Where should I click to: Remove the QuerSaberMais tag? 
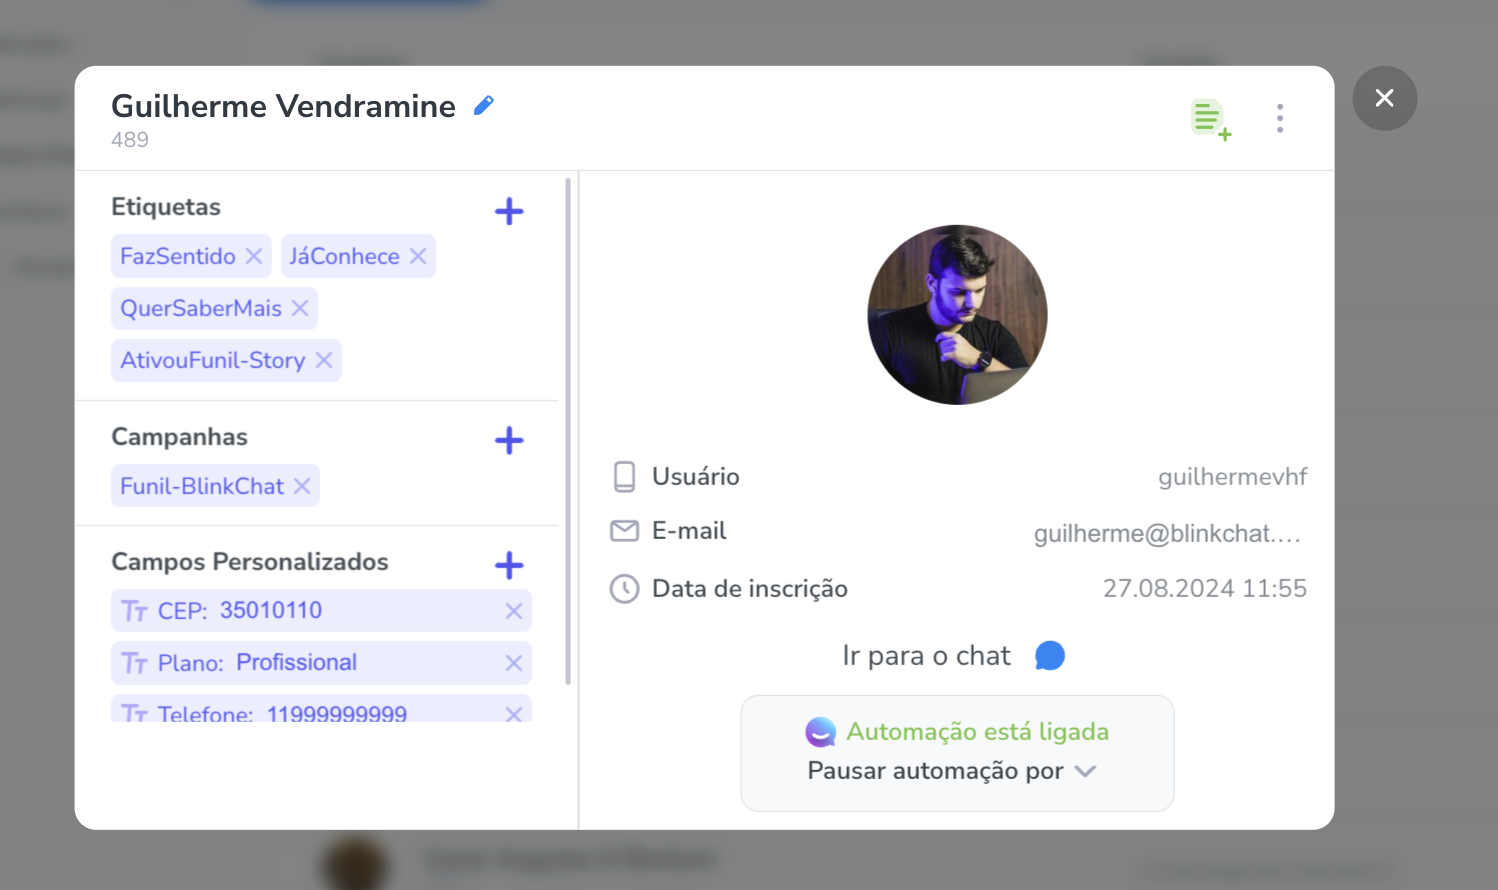point(300,308)
